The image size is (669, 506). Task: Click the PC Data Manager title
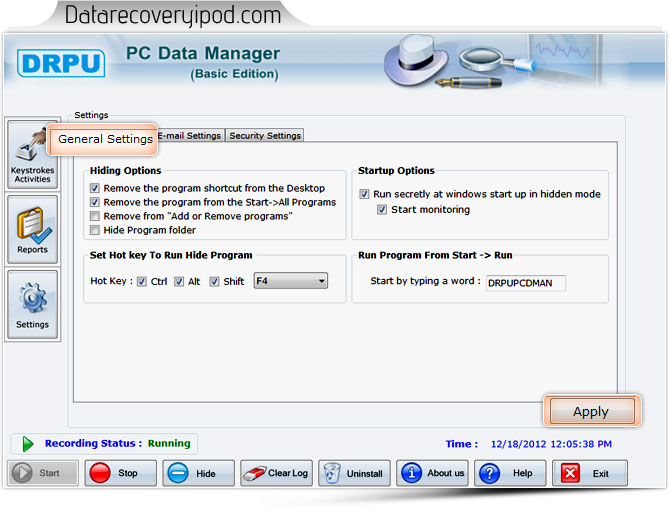203,53
